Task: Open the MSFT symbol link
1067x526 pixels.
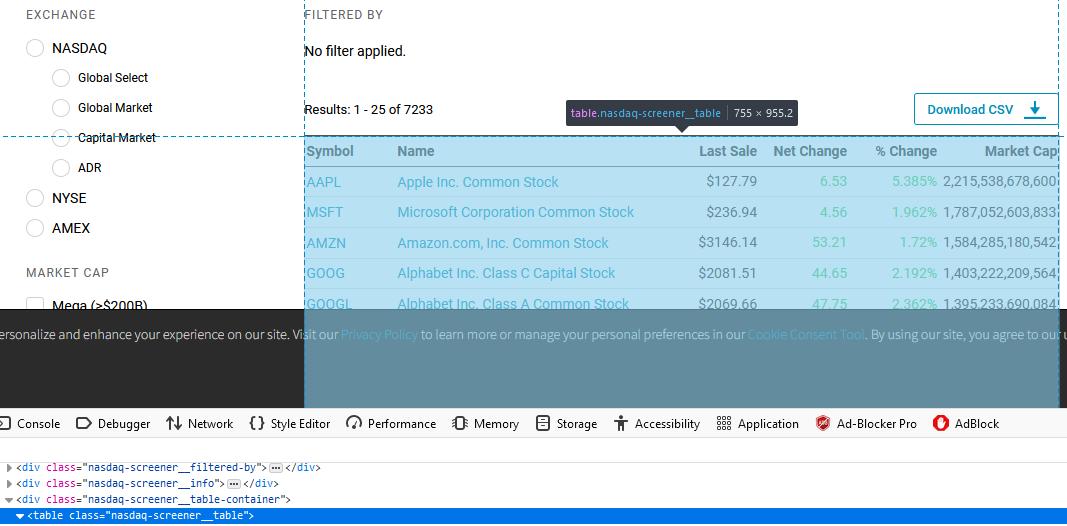Action: 325,212
